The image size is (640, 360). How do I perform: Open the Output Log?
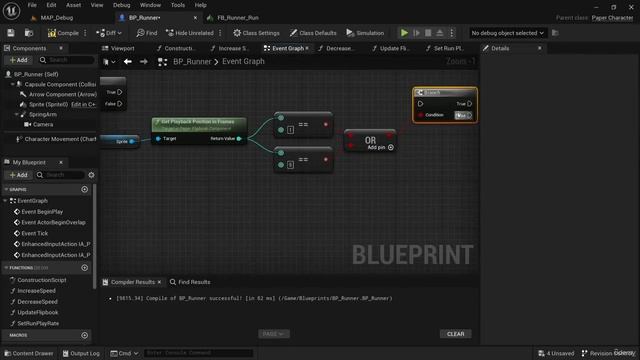[x=81, y=353]
